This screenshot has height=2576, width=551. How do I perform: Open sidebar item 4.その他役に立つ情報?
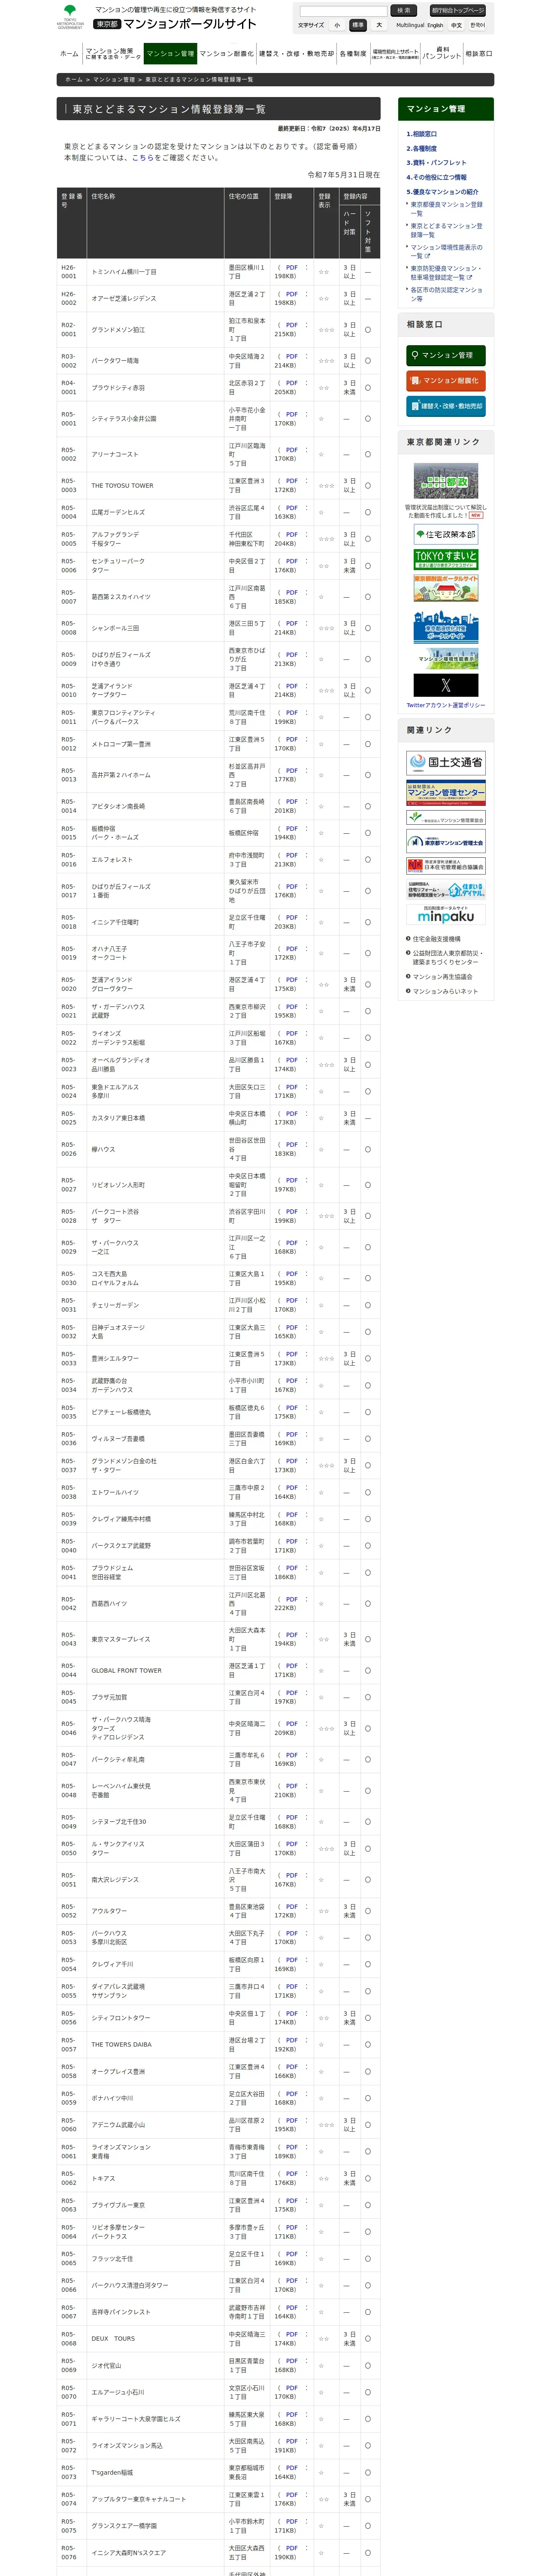[x=436, y=177]
